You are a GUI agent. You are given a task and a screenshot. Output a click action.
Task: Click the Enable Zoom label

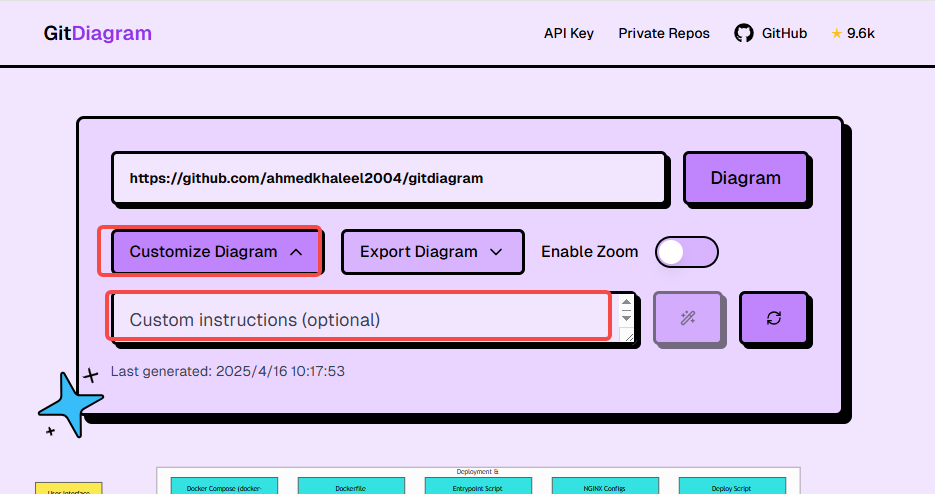tap(590, 252)
